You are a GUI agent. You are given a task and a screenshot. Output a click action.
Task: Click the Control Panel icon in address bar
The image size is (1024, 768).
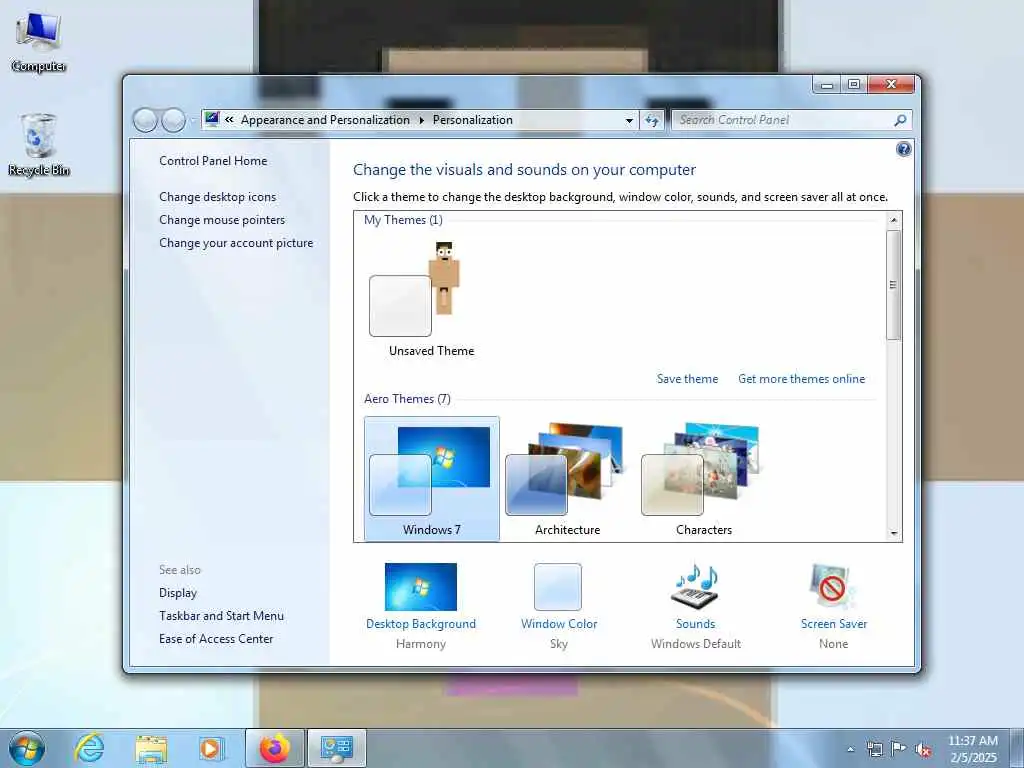pyautogui.click(x=212, y=119)
